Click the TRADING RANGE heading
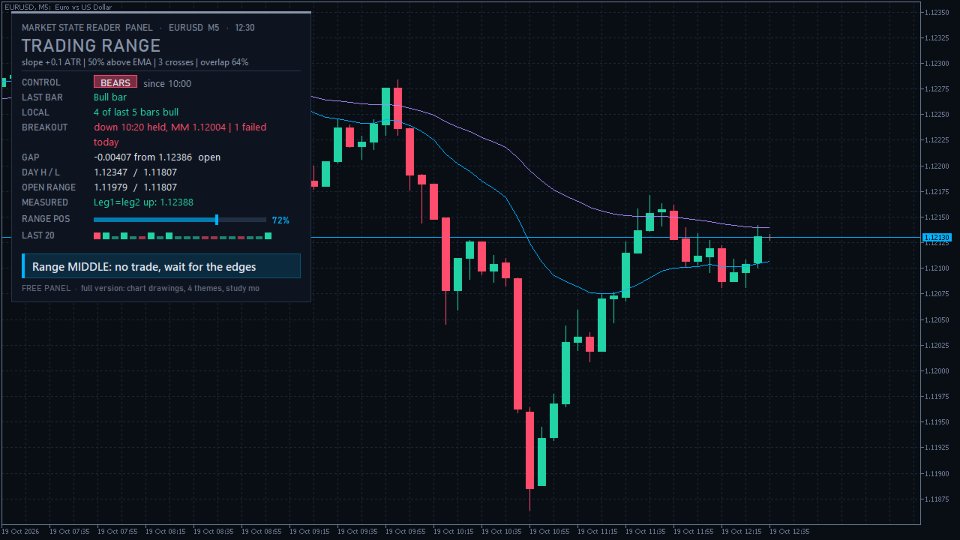The image size is (960, 540). tap(91, 46)
